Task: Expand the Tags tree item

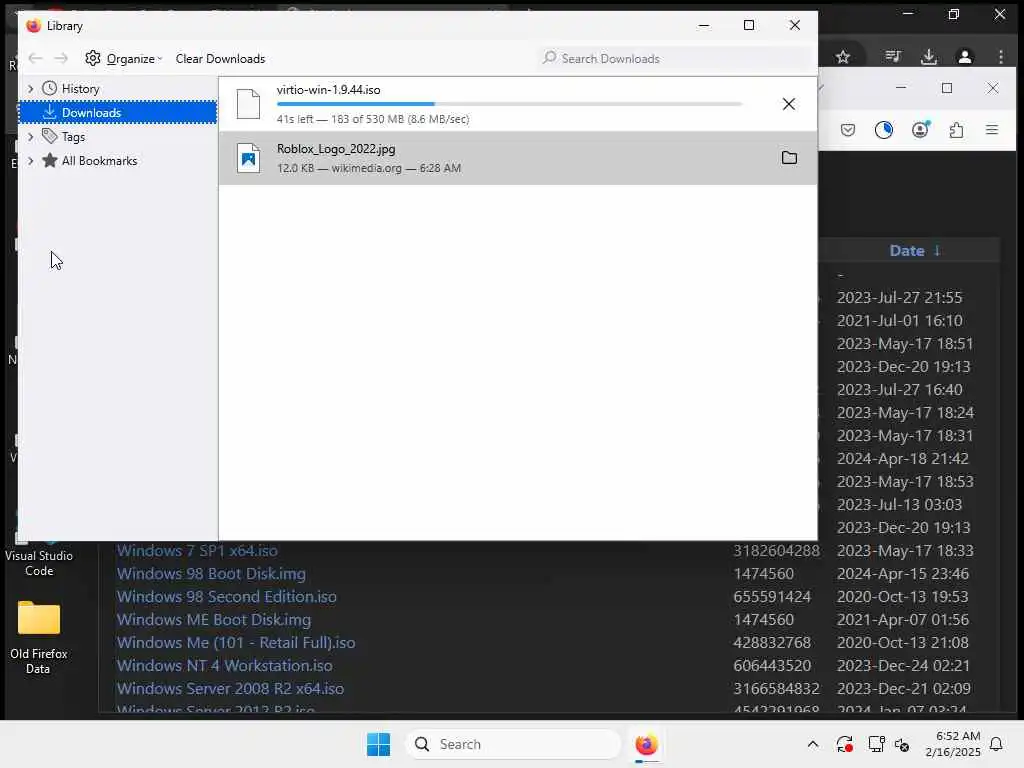Action: click(x=30, y=136)
